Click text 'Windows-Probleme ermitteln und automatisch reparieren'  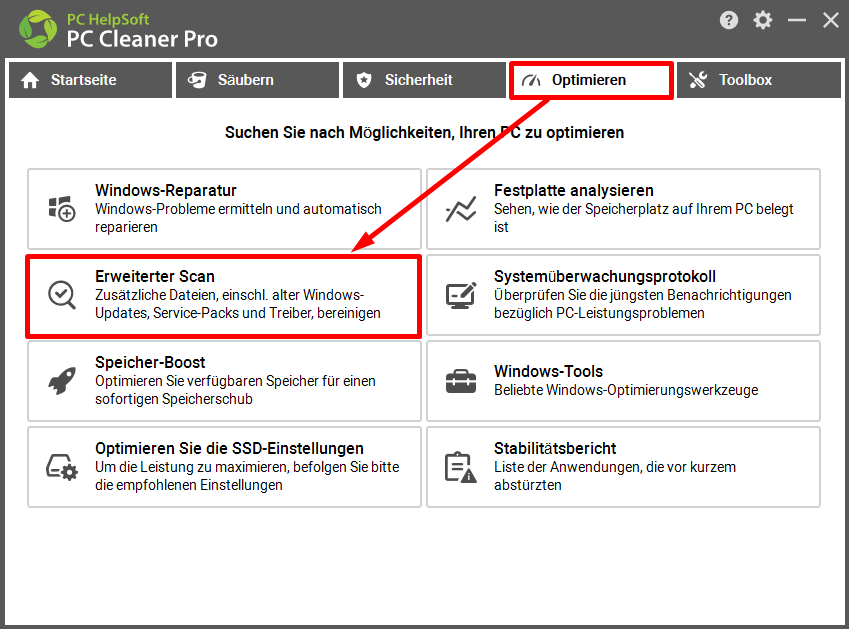(238, 218)
